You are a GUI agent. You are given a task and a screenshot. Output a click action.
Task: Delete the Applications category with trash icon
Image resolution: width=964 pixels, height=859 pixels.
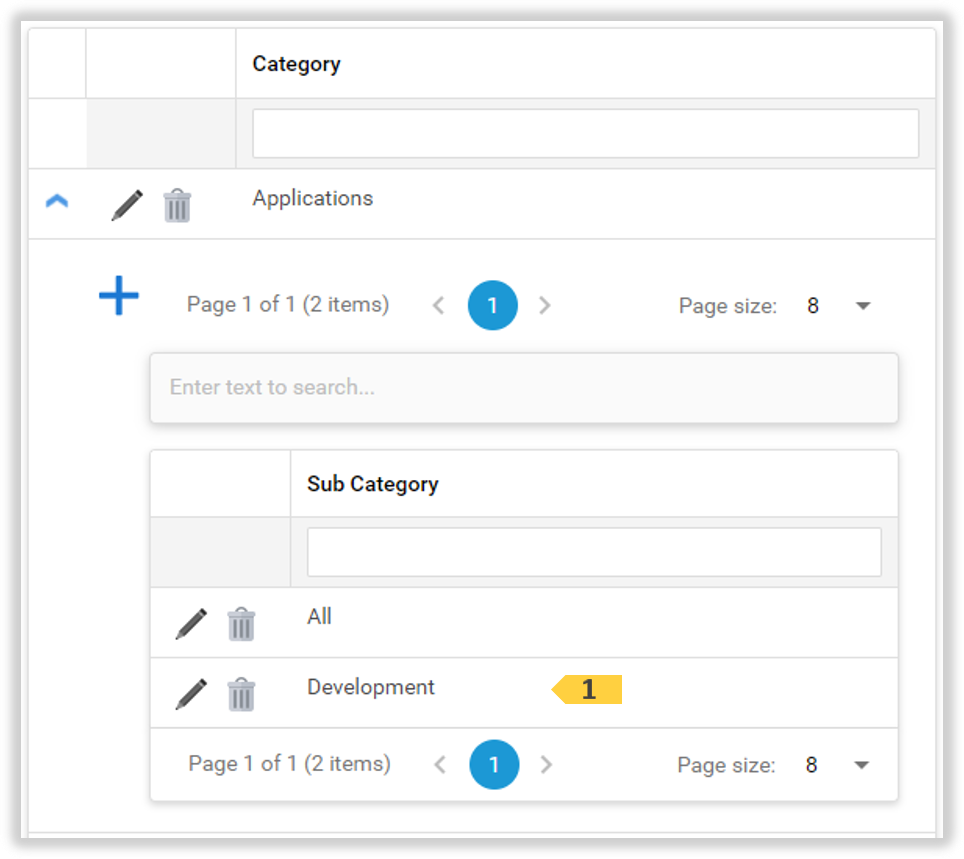pyautogui.click(x=177, y=205)
